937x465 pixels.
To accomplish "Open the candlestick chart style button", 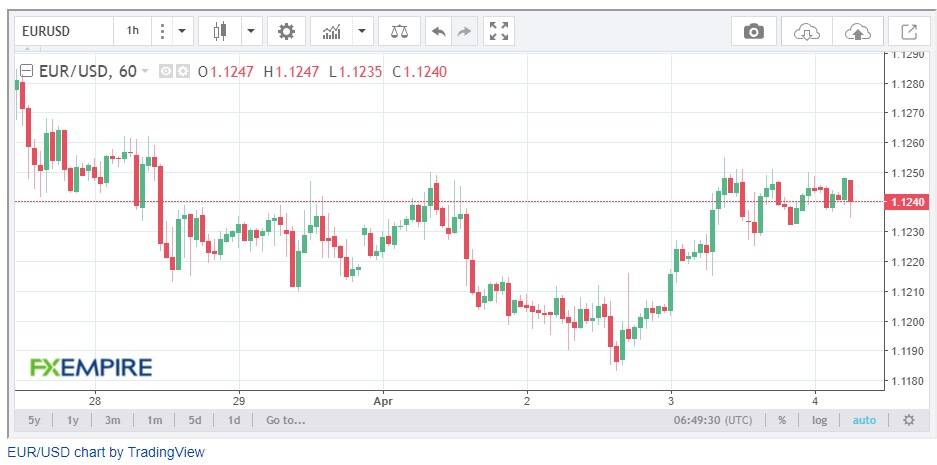I will click(220, 31).
